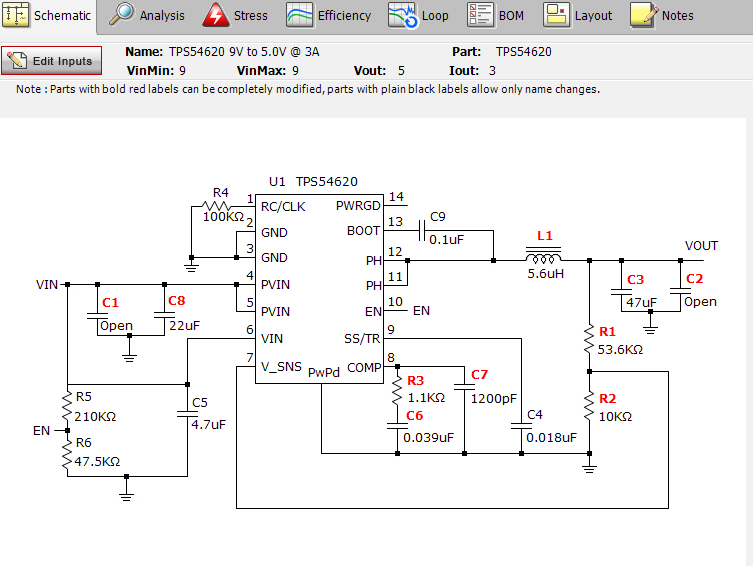Click the 10KΩ value of R2
This screenshot has width=753, height=566.
click(x=615, y=417)
